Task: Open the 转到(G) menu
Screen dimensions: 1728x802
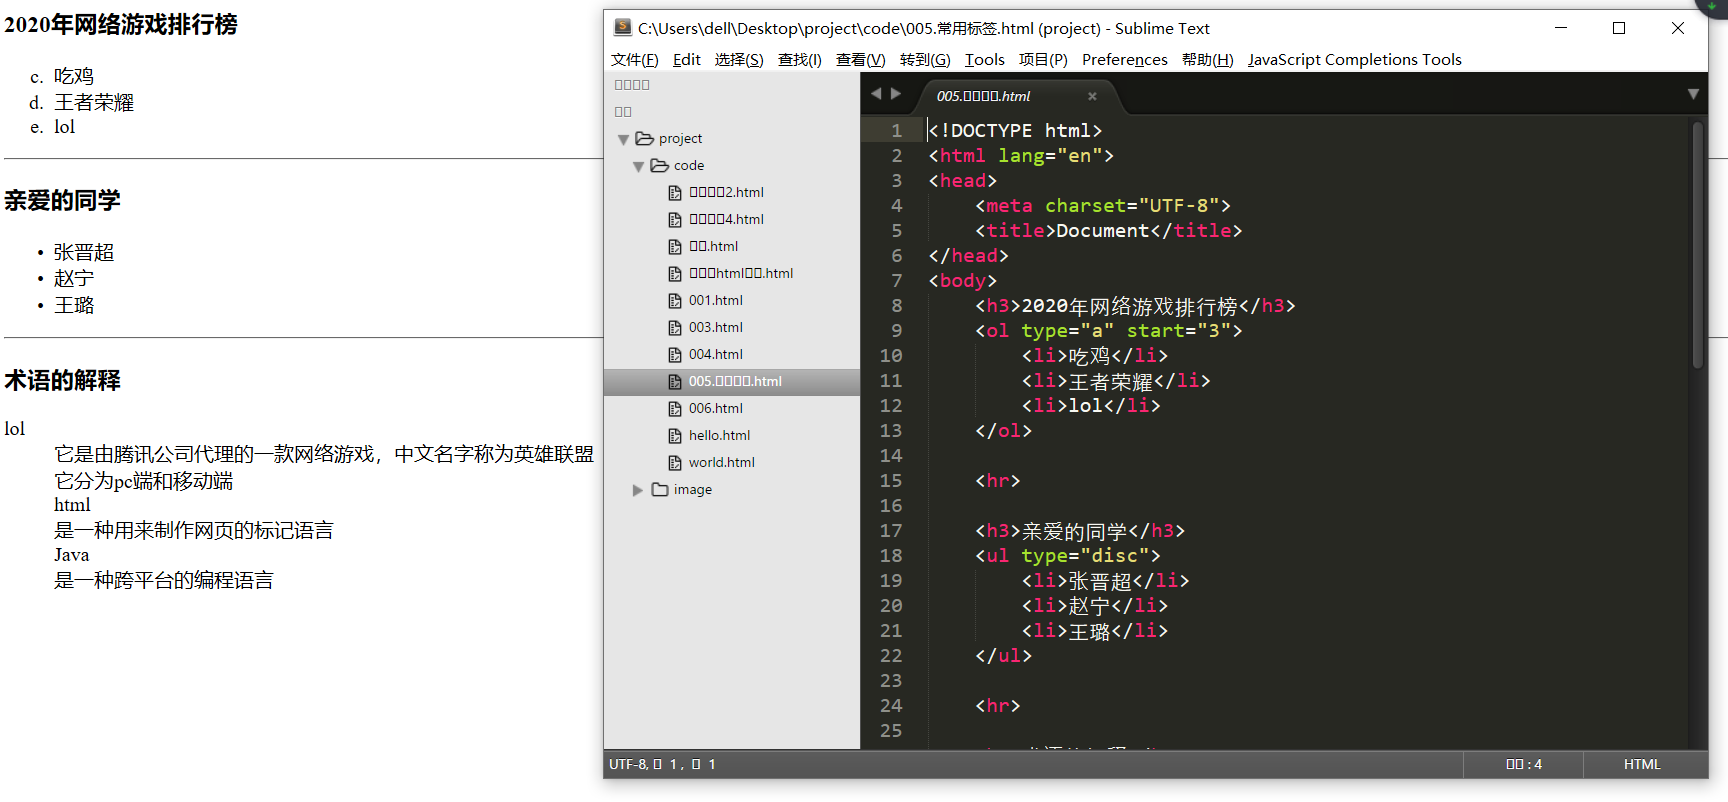Action: [x=925, y=60]
